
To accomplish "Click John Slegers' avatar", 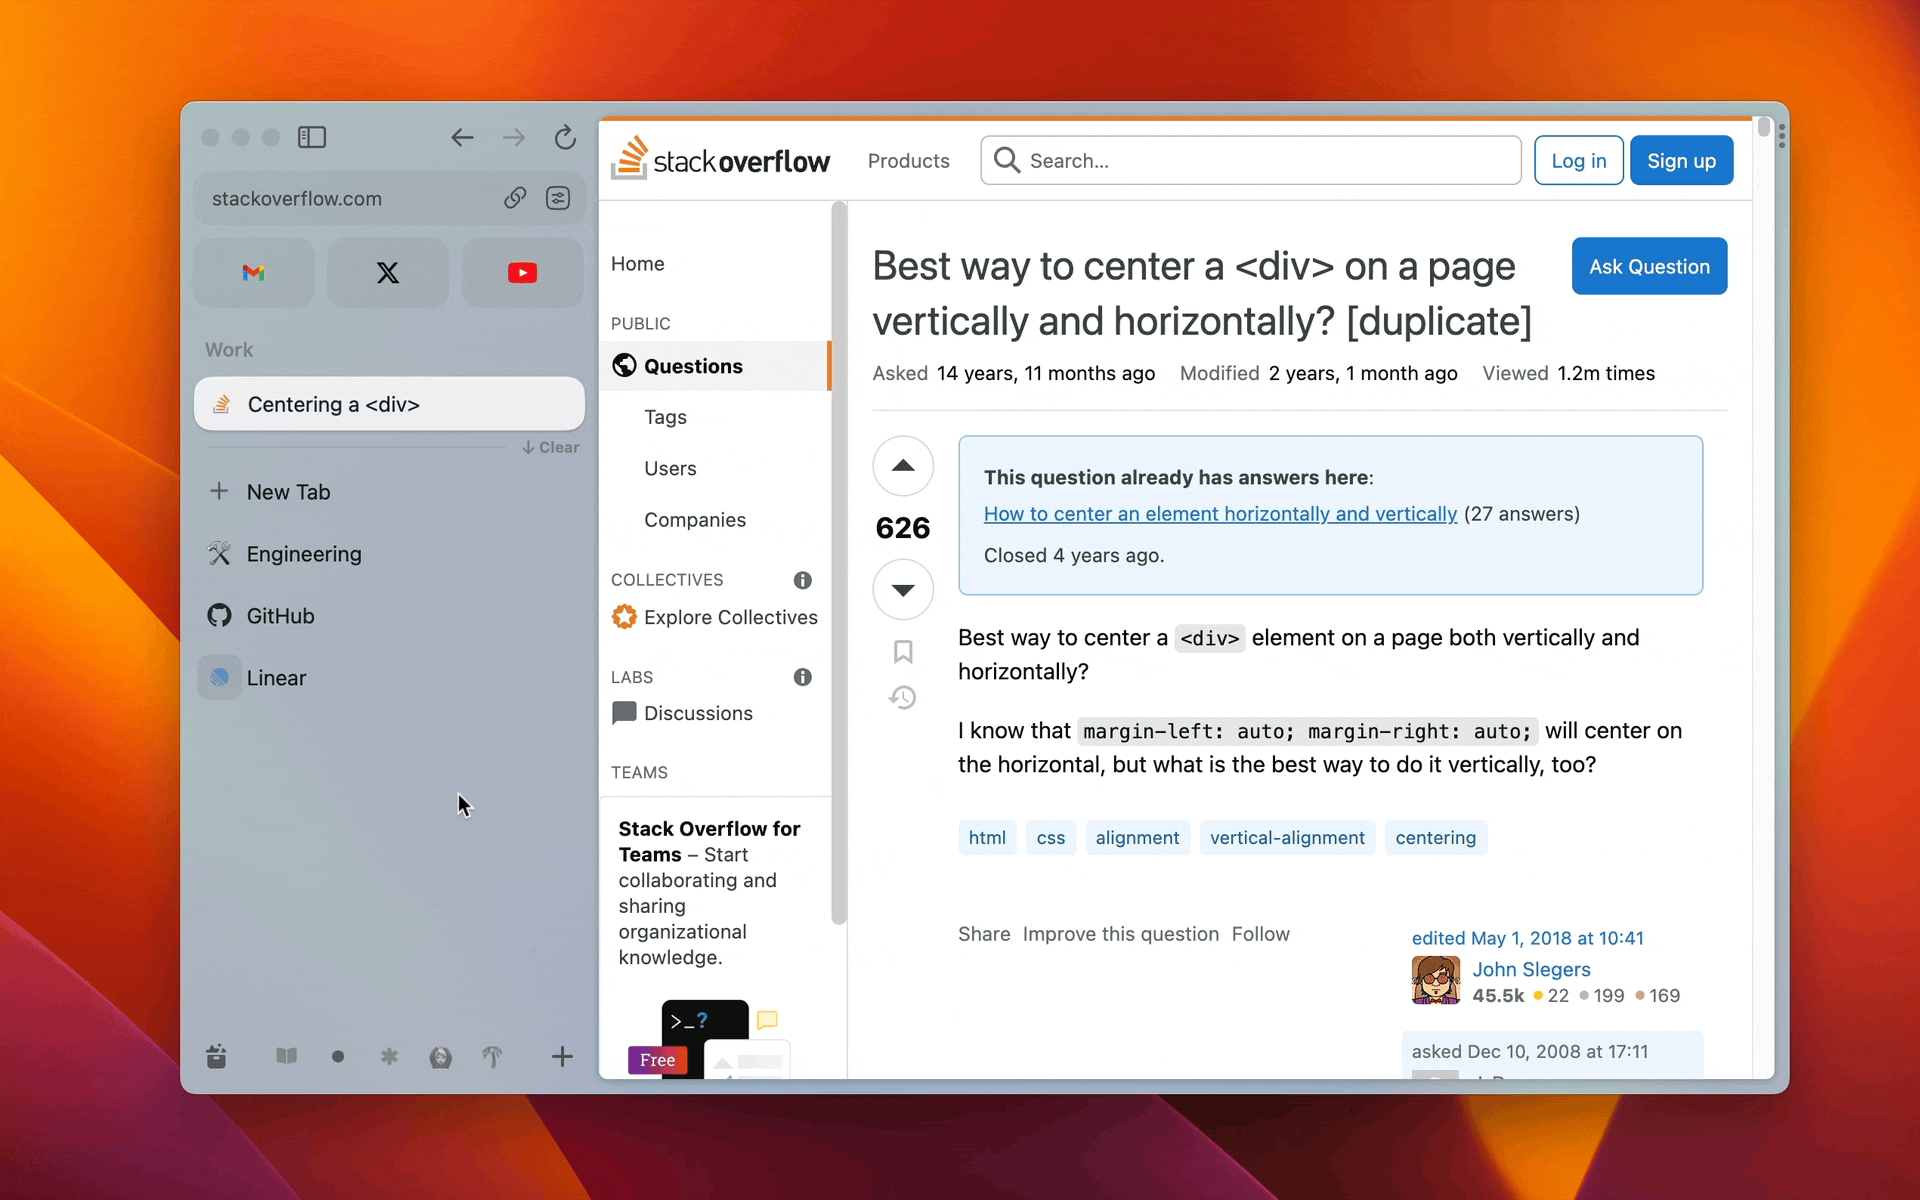I will (x=1435, y=980).
